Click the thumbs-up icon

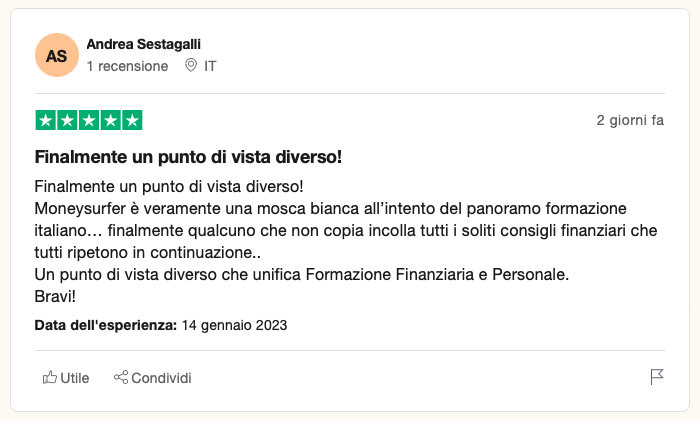click(50, 377)
